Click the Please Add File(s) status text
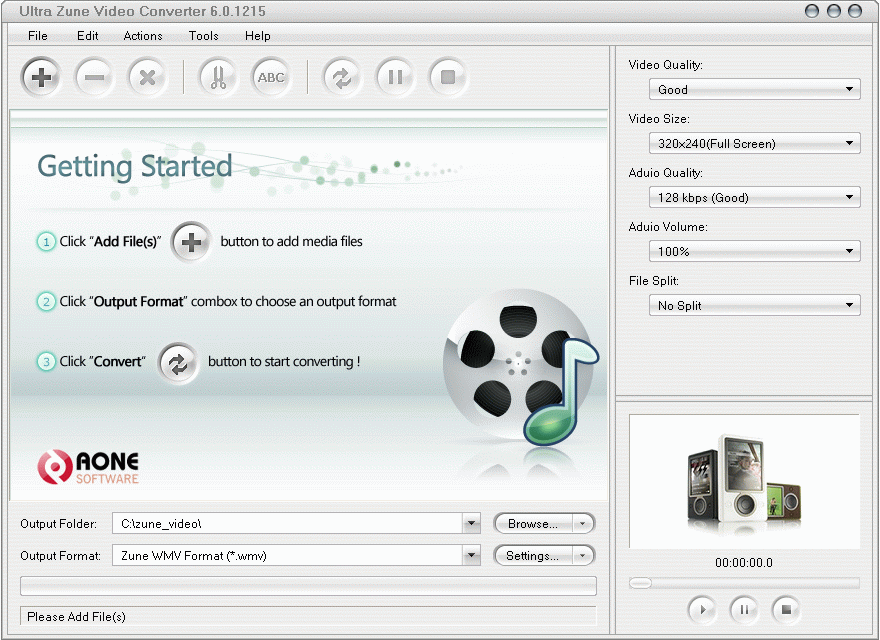The height and width of the screenshot is (640, 880). [76, 616]
